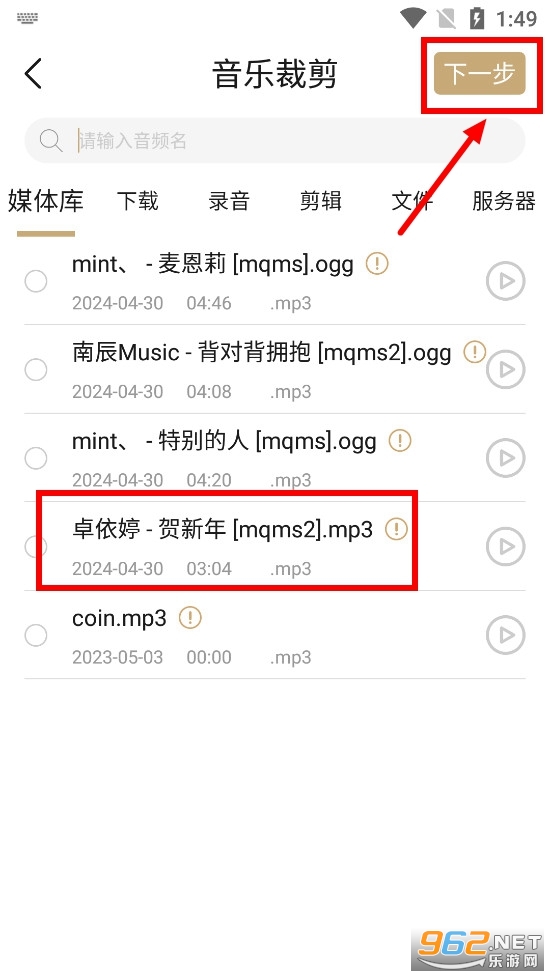Open info icon beside 特别的人 track
550x977 pixels.
tap(400, 441)
